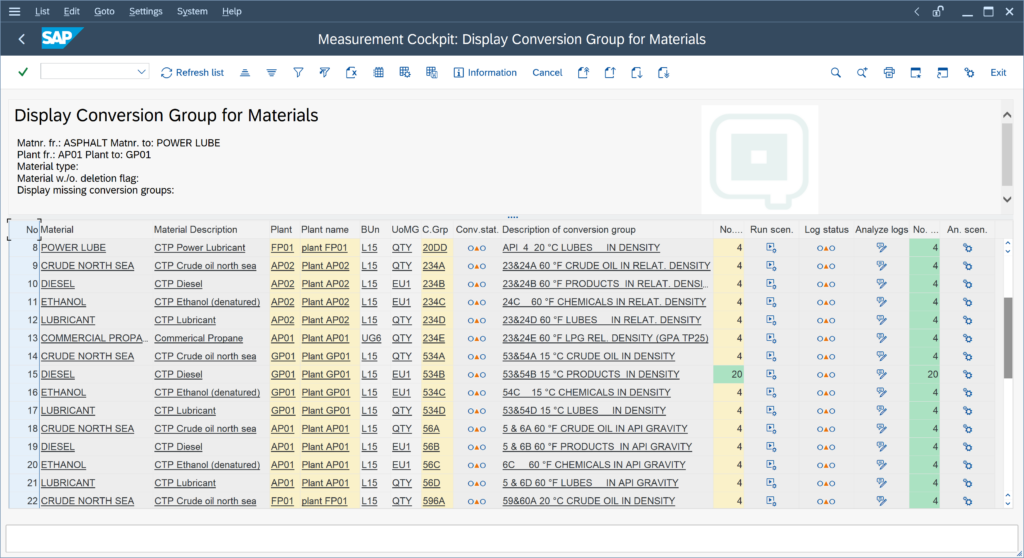Click '5 & 6A 60 °F CRUDE OIL IN API GRAVITY'
1024x558 pixels.
595,429
